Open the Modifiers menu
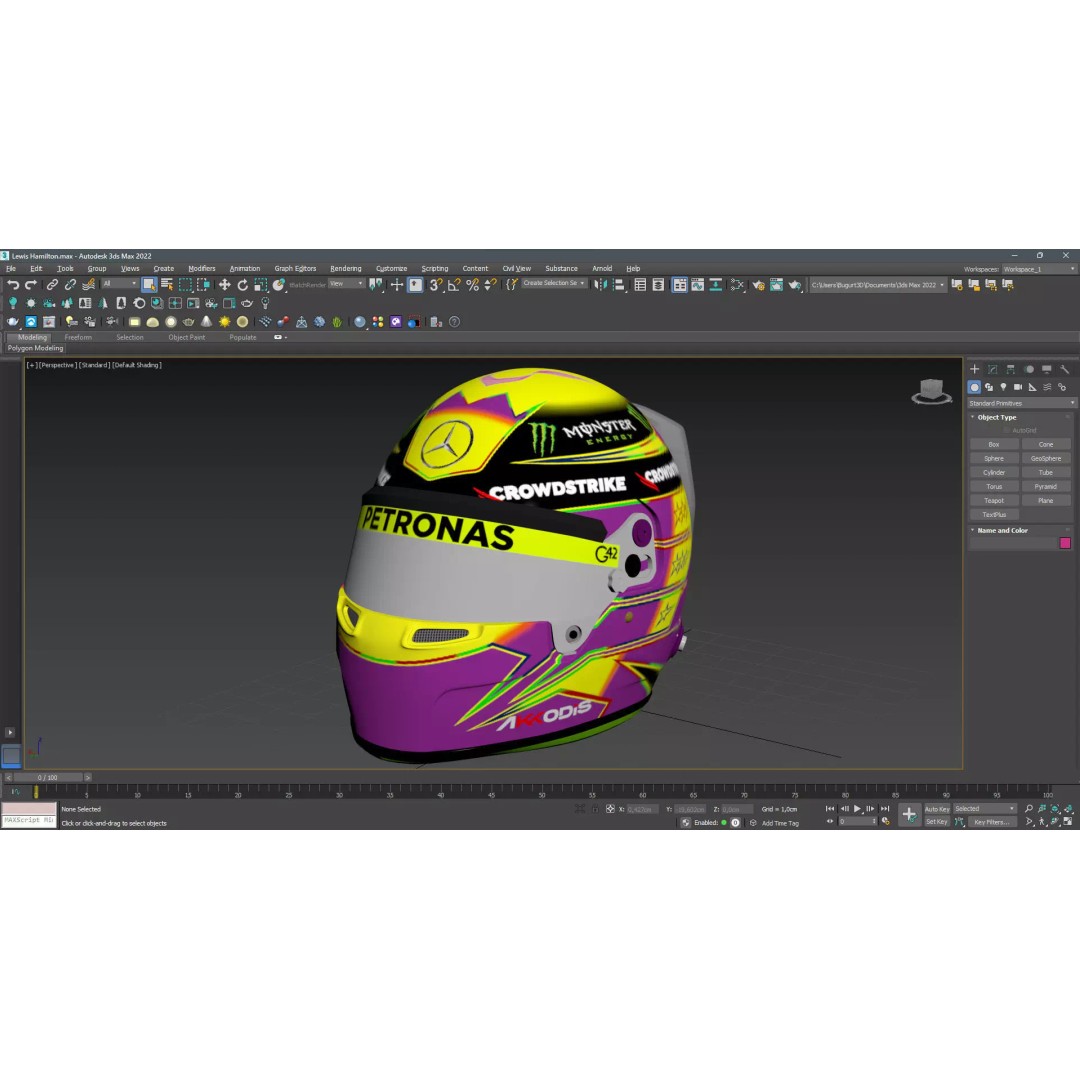Image resolution: width=1080 pixels, height=1080 pixels. point(202,269)
